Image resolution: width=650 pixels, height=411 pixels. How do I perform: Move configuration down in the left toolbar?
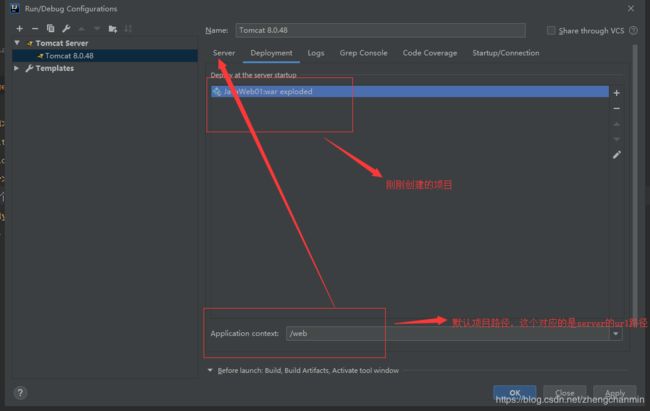tap(97, 29)
